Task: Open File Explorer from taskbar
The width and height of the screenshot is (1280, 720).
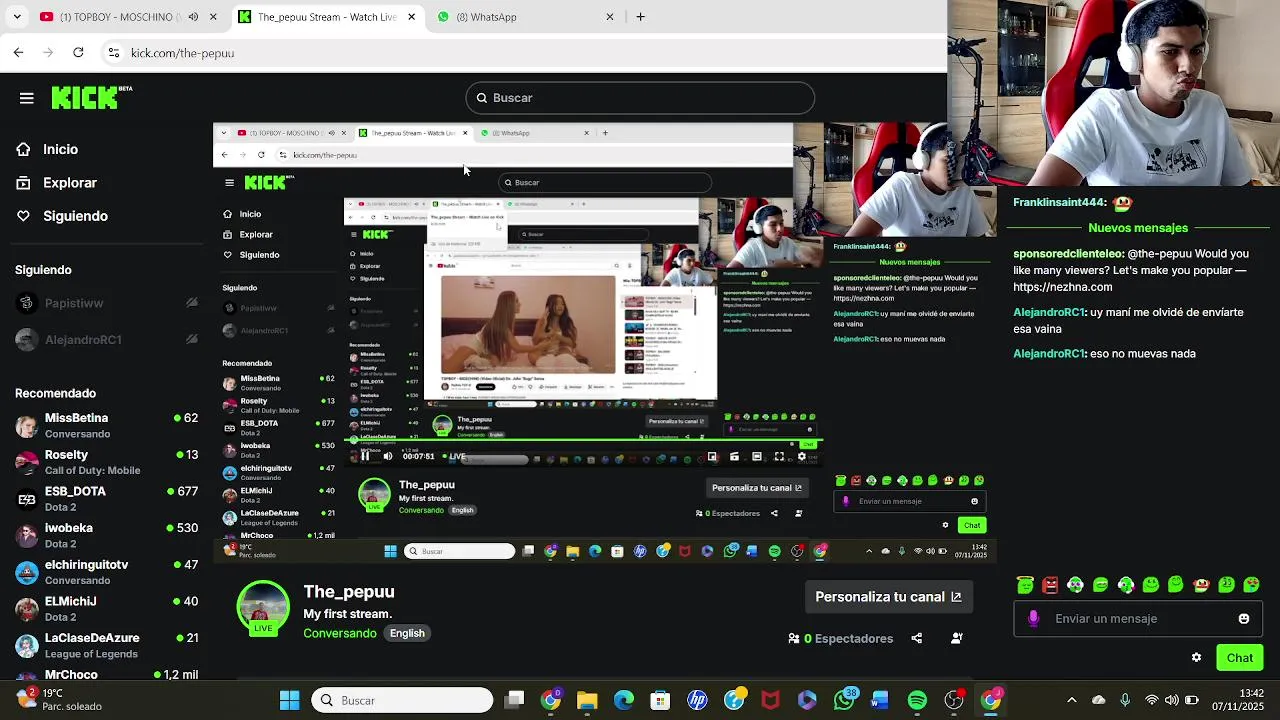Action: pyautogui.click(x=587, y=700)
